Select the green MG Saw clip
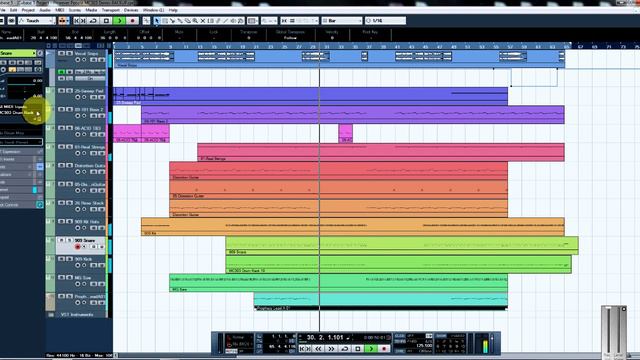 click(338, 283)
